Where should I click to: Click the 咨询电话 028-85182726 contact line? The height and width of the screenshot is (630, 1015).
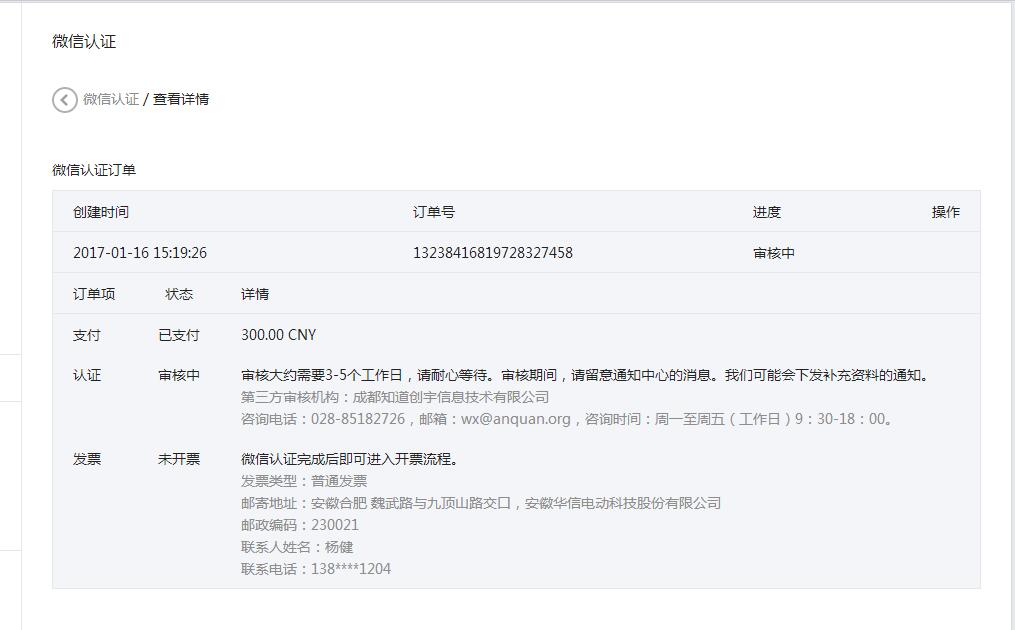pyautogui.click(x=568, y=419)
